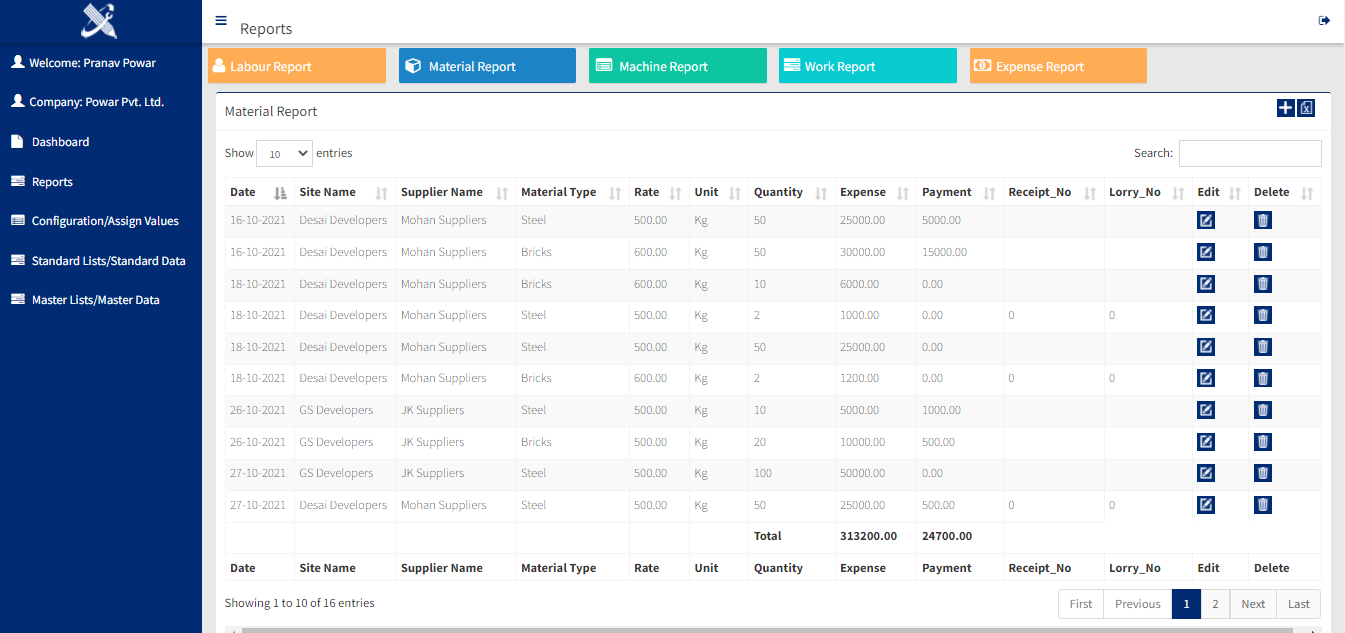1345x633 pixels.
Task: Sort table by Lorry_No column
Action: (1148, 192)
